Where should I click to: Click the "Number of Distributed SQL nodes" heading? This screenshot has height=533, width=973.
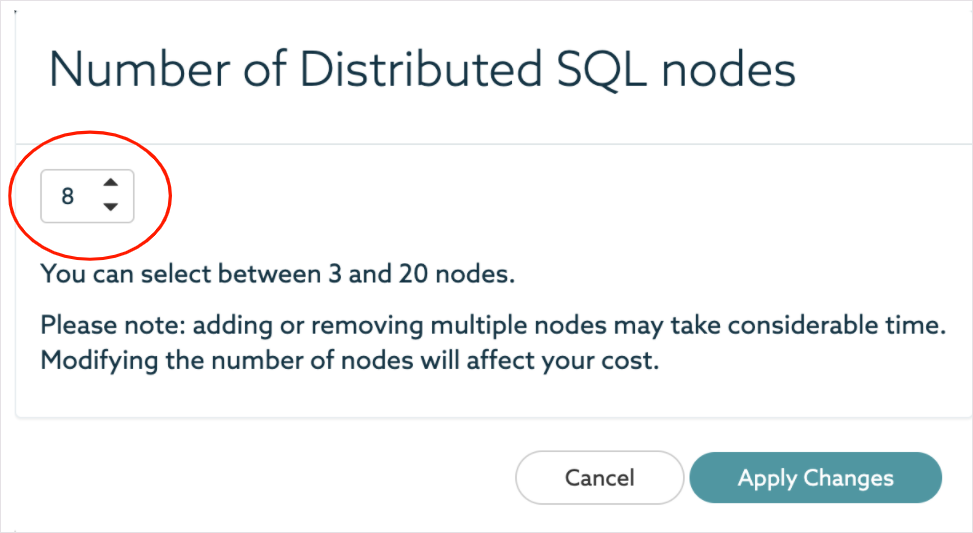(x=422, y=70)
